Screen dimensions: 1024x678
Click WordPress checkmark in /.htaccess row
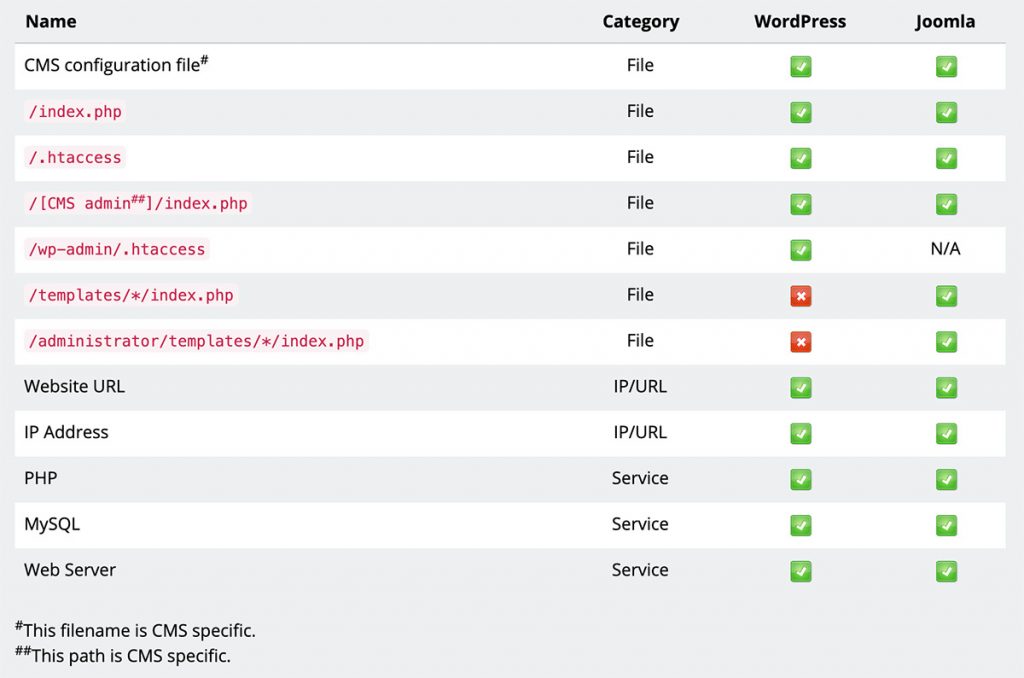(801, 158)
